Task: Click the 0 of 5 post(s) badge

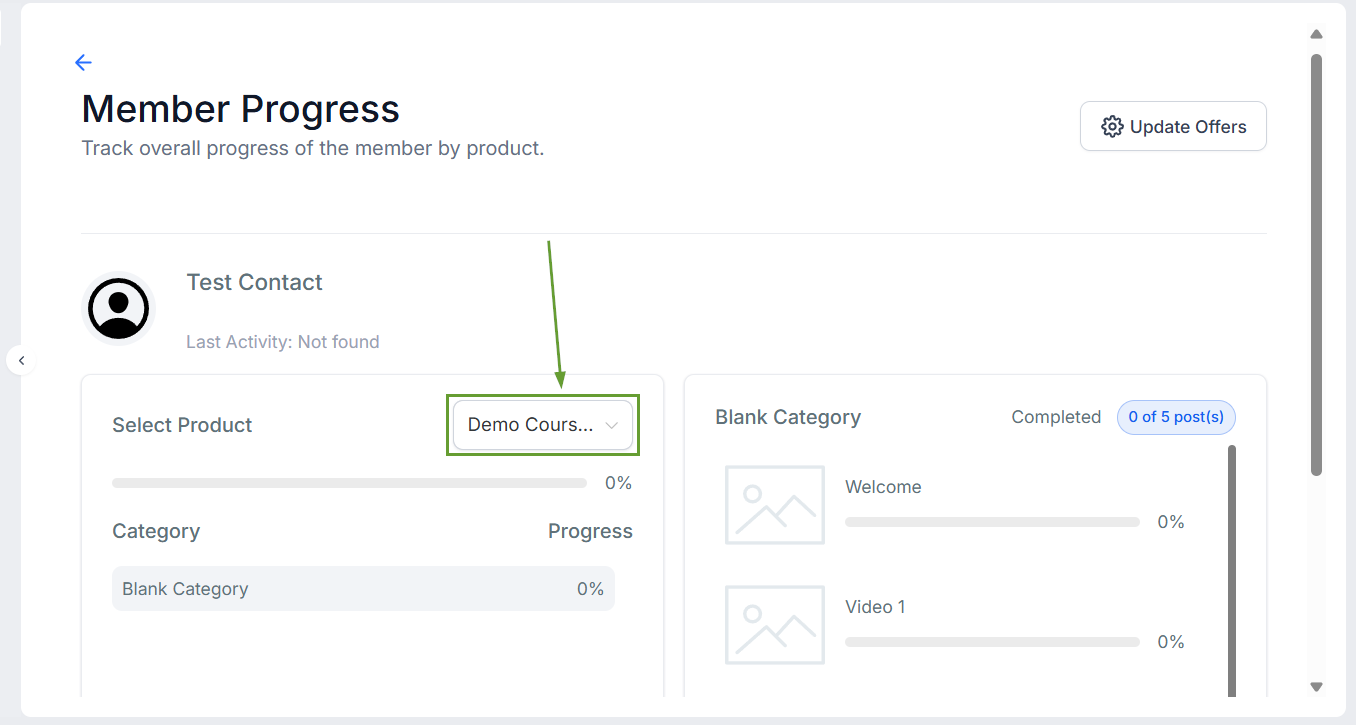Action: point(1176,417)
